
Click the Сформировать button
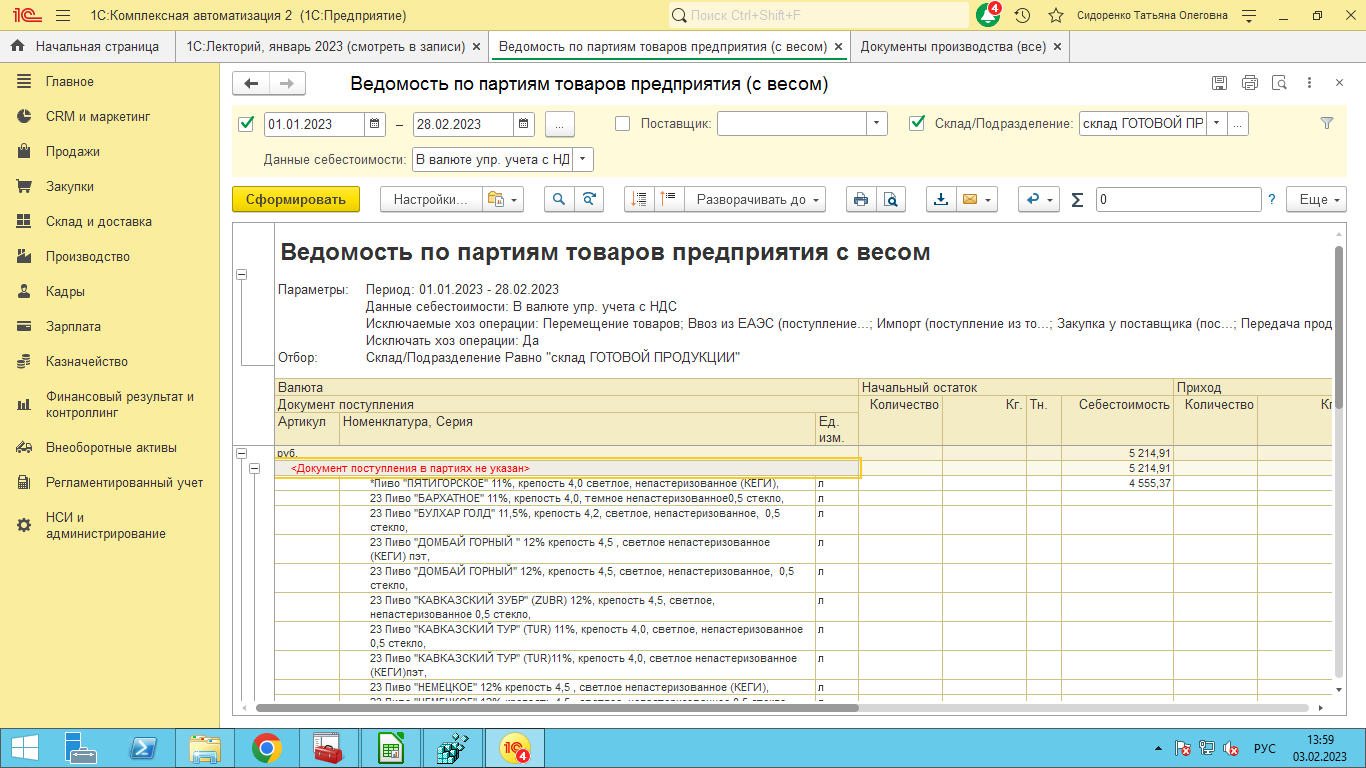[295, 199]
